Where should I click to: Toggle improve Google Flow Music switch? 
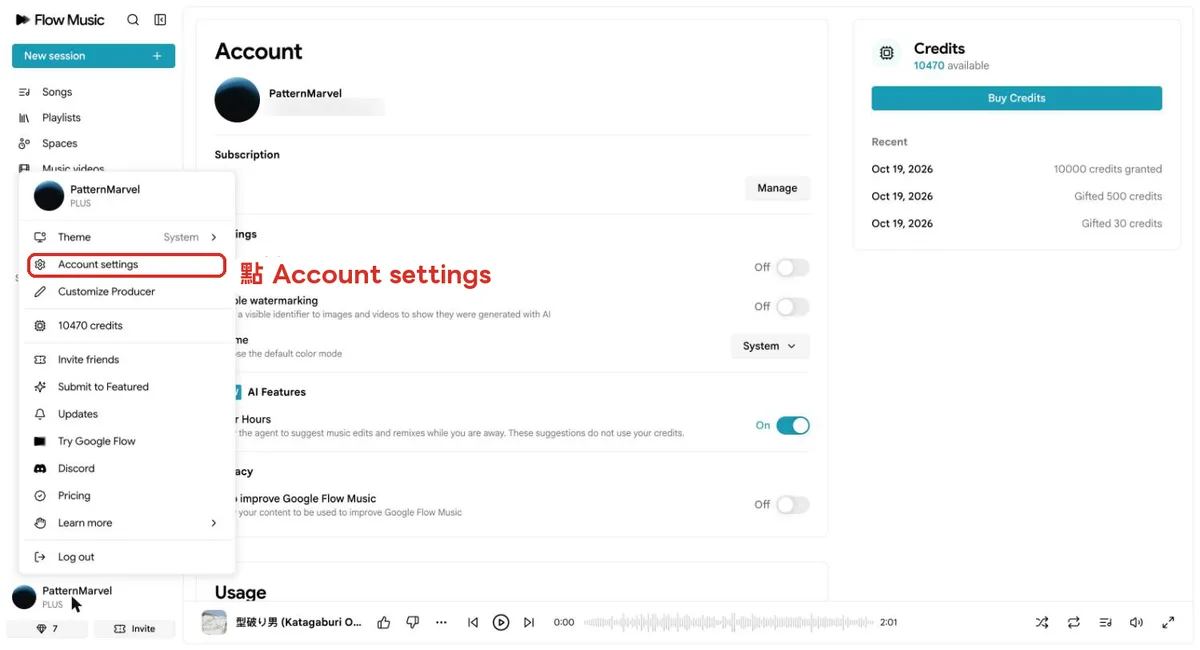pos(792,505)
